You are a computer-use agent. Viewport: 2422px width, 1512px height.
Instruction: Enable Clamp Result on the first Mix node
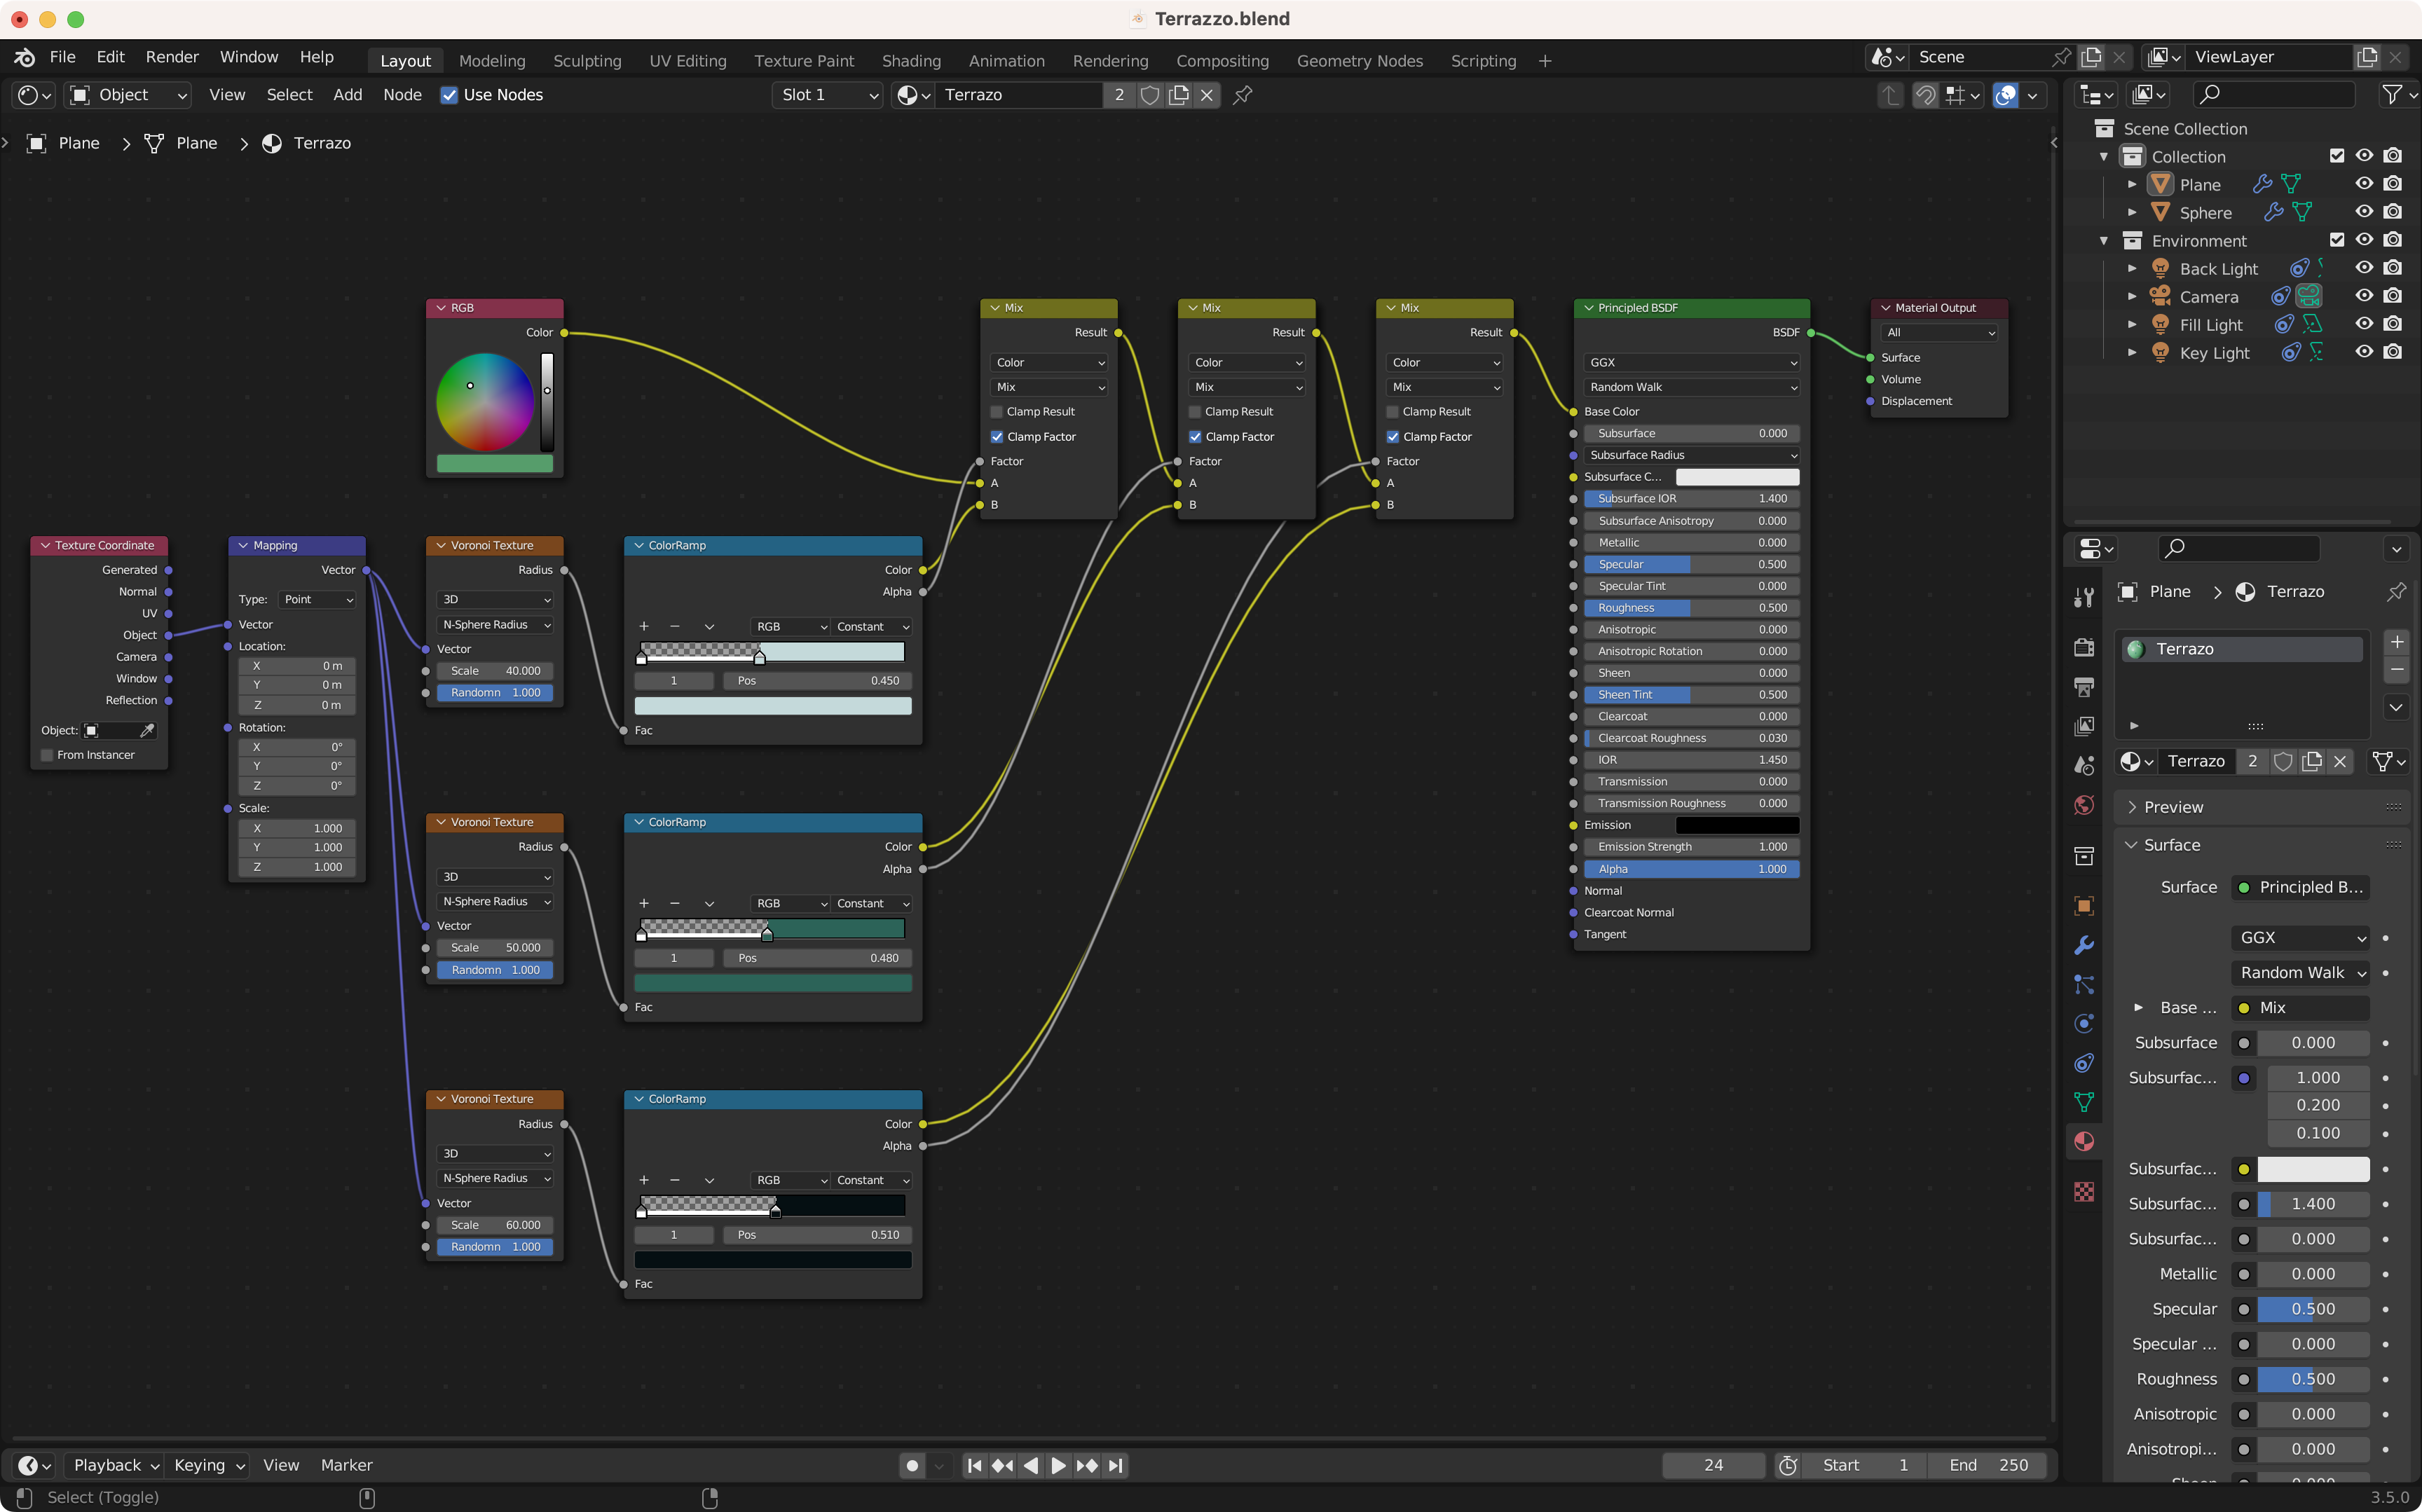[997, 412]
